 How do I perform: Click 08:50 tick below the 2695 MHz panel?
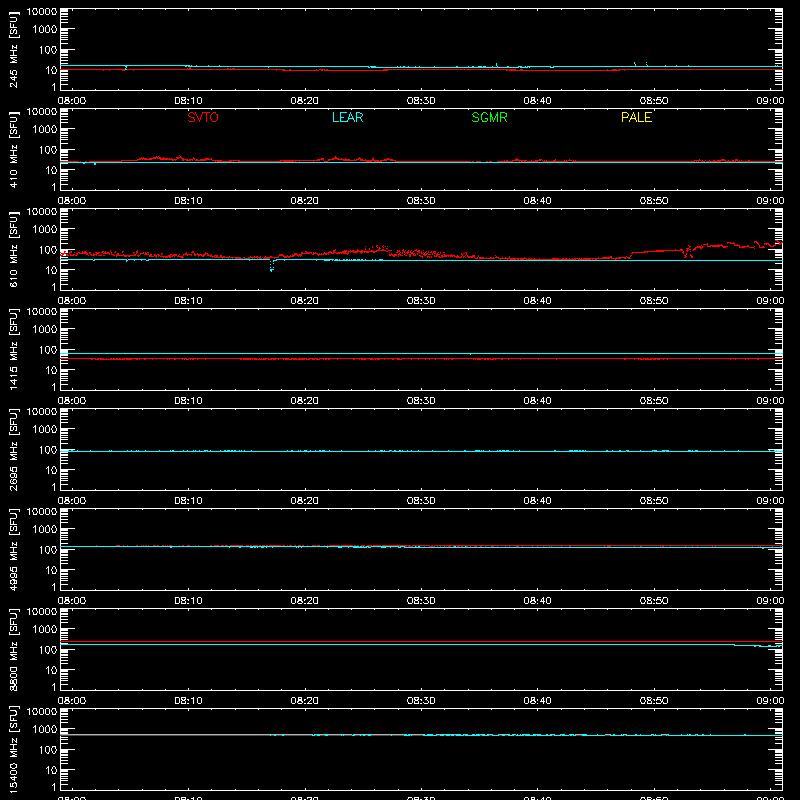(654, 501)
